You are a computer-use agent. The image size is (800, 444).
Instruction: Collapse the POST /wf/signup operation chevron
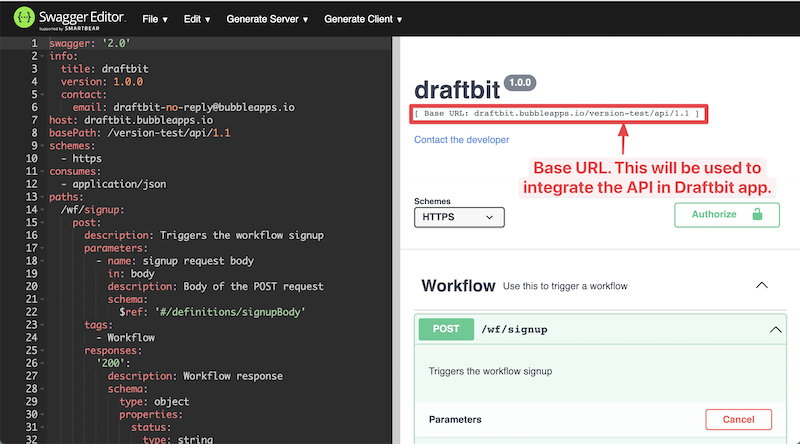click(775, 330)
